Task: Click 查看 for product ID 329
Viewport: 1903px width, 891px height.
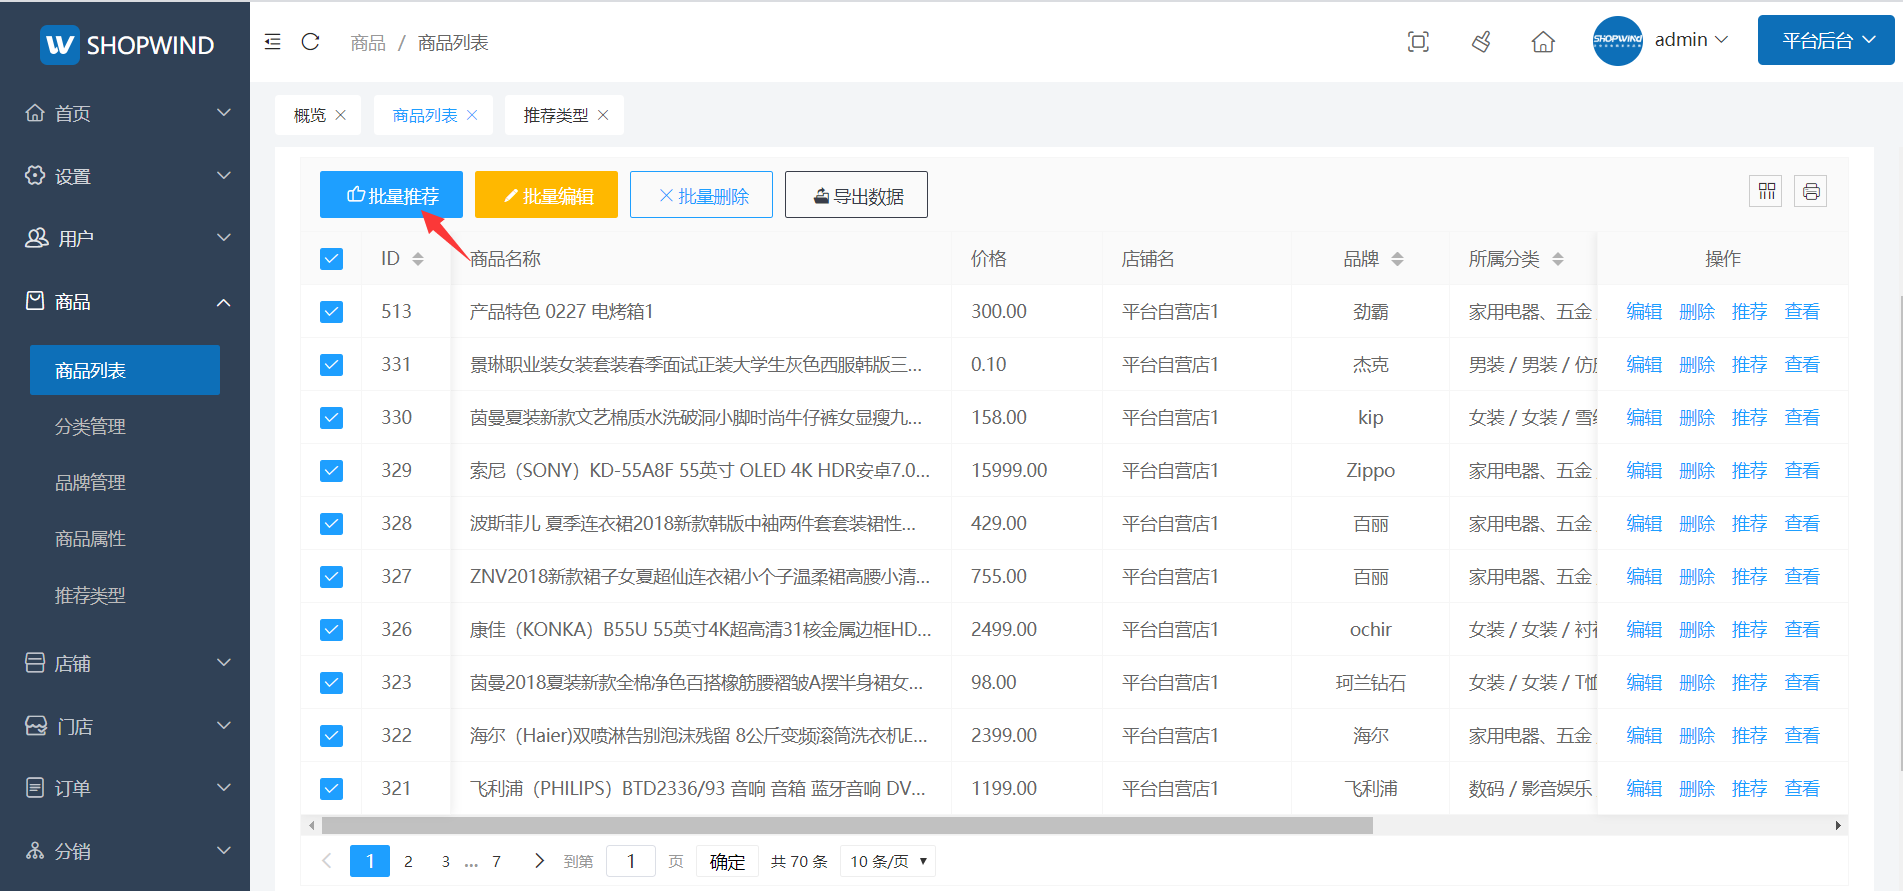Action: [x=1802, y=471]
